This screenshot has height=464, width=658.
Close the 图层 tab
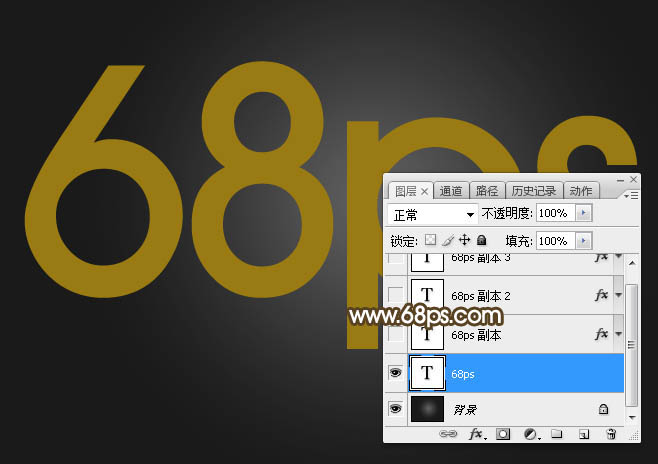(424, 192)
